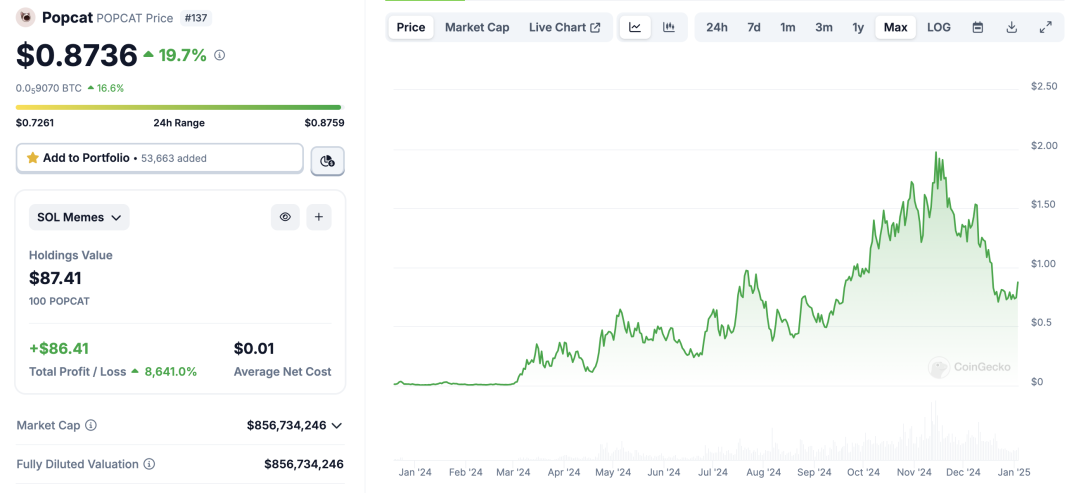Toggle holdings visibility eye icon

pos(285,217)
